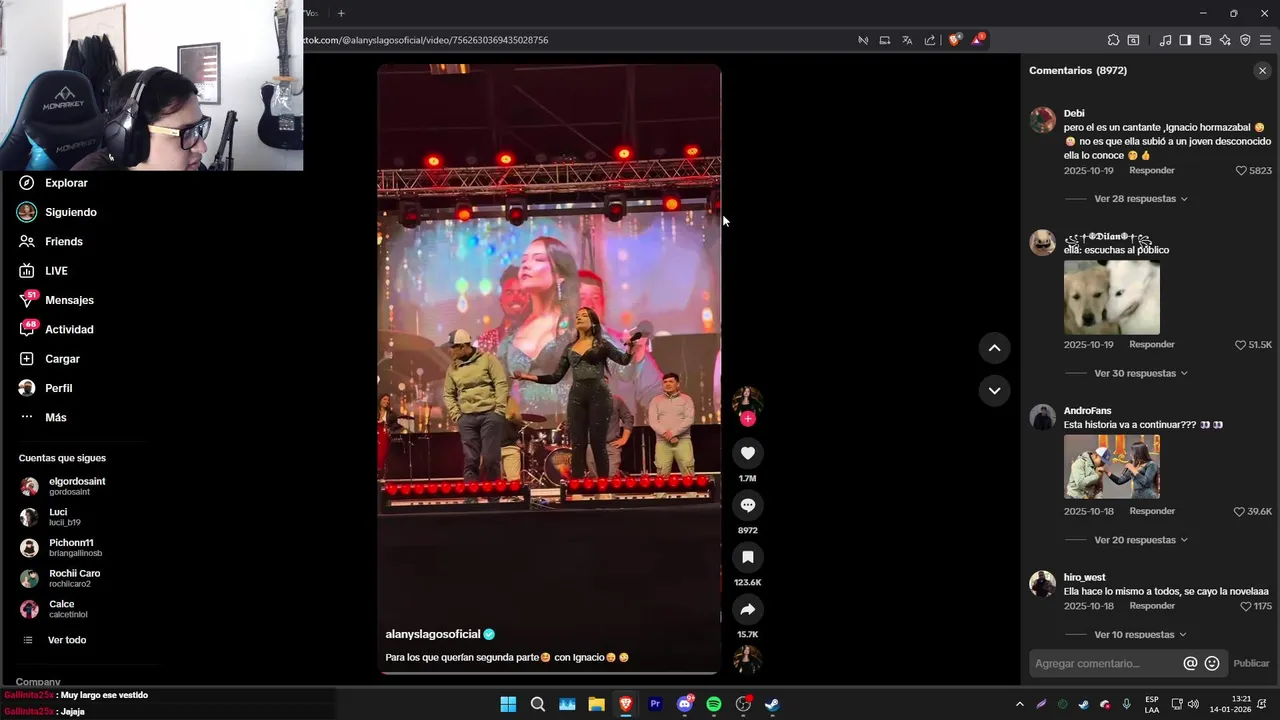This screenshot has height=720, width=1280.
Task: Reply to hiro_west's comment via Responder
Action: [x=1152, y=606]
